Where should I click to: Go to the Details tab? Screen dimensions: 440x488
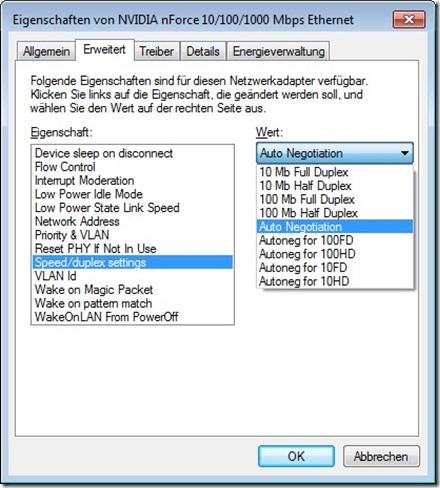203,51
